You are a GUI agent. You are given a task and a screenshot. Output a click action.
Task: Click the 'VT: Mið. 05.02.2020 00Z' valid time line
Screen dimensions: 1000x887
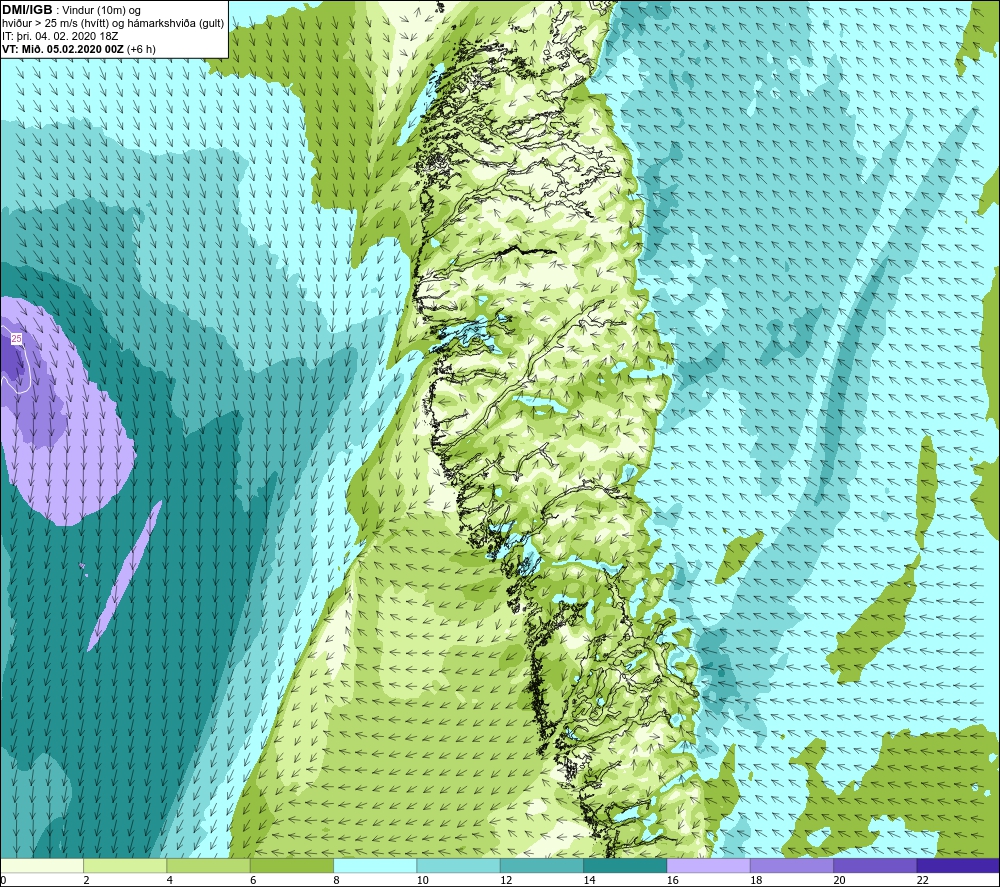(79, 49)
